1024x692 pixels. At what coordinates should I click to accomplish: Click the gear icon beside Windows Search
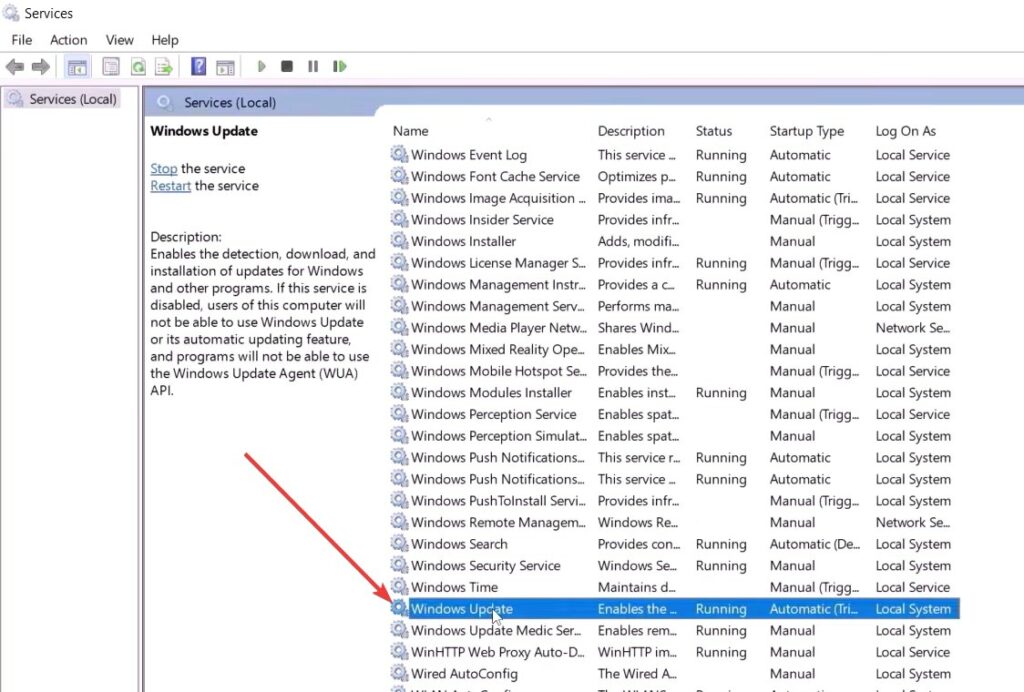coord(399,544)
